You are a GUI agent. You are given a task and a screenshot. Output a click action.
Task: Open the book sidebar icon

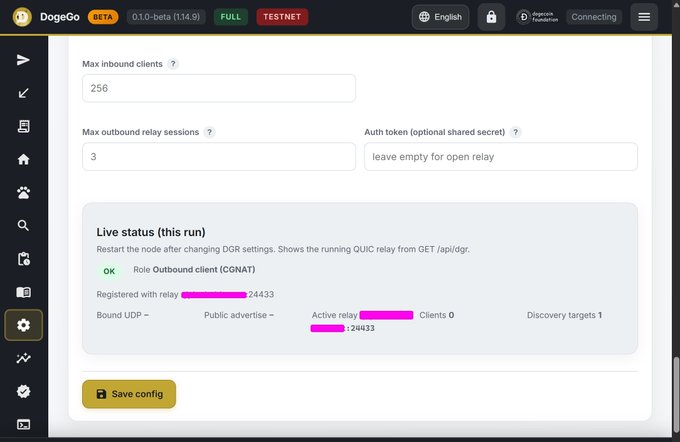pyautogui.click(x=23, y=292)
